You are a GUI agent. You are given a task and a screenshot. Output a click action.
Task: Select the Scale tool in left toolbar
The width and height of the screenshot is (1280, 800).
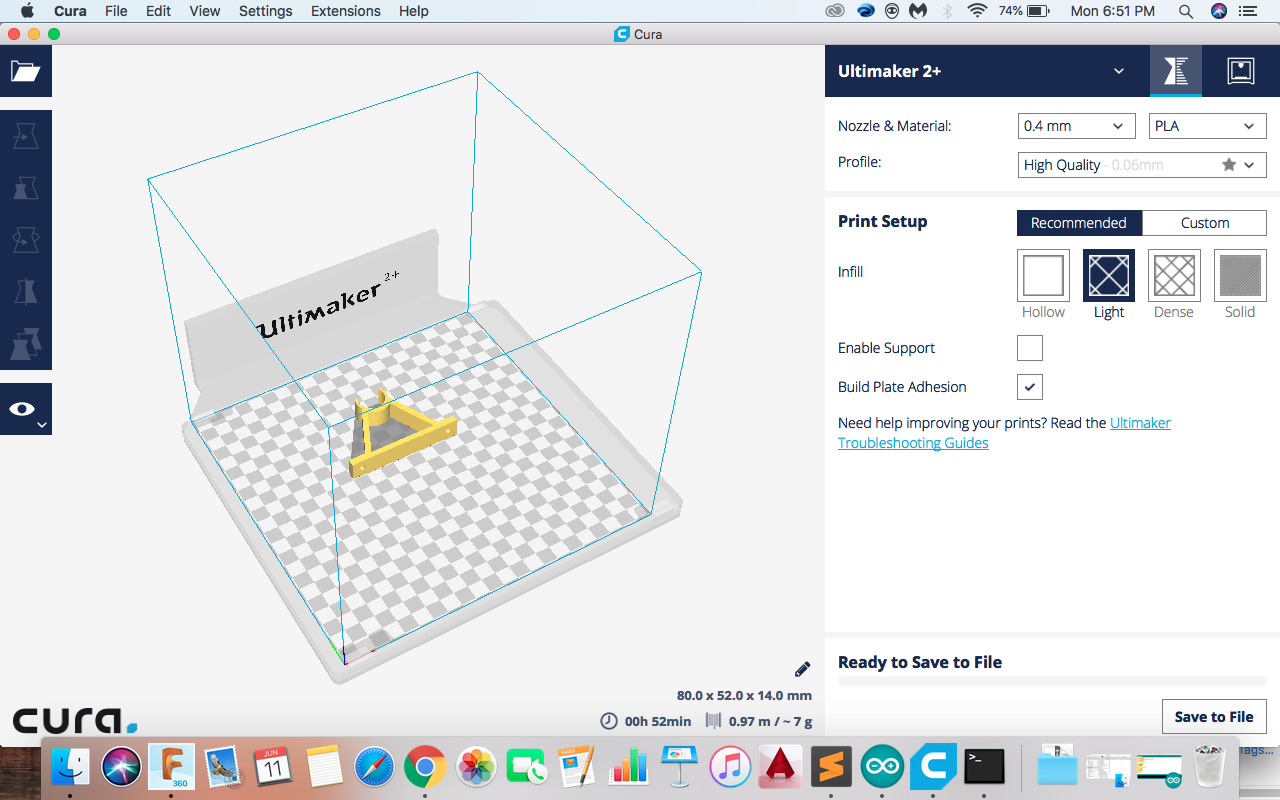25,187
